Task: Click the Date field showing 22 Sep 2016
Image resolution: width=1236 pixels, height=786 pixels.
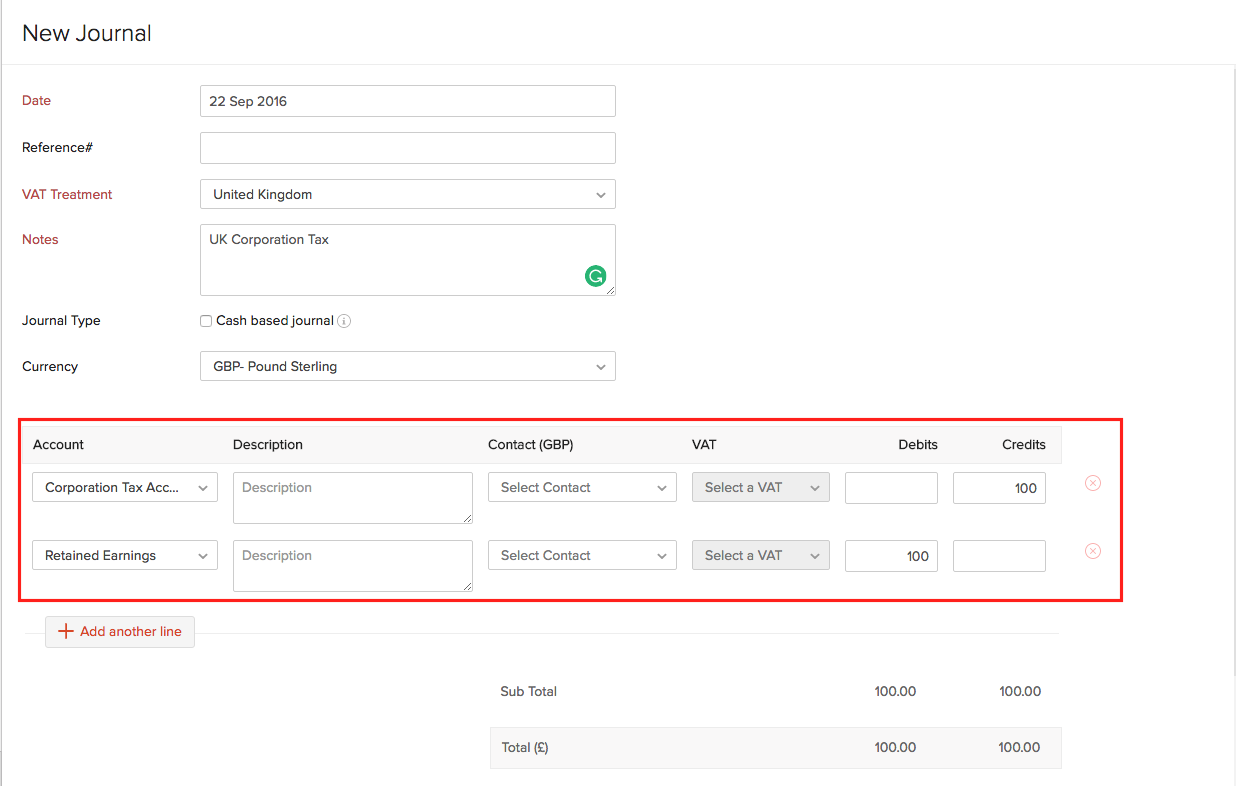Action: (x=407, y=101)
